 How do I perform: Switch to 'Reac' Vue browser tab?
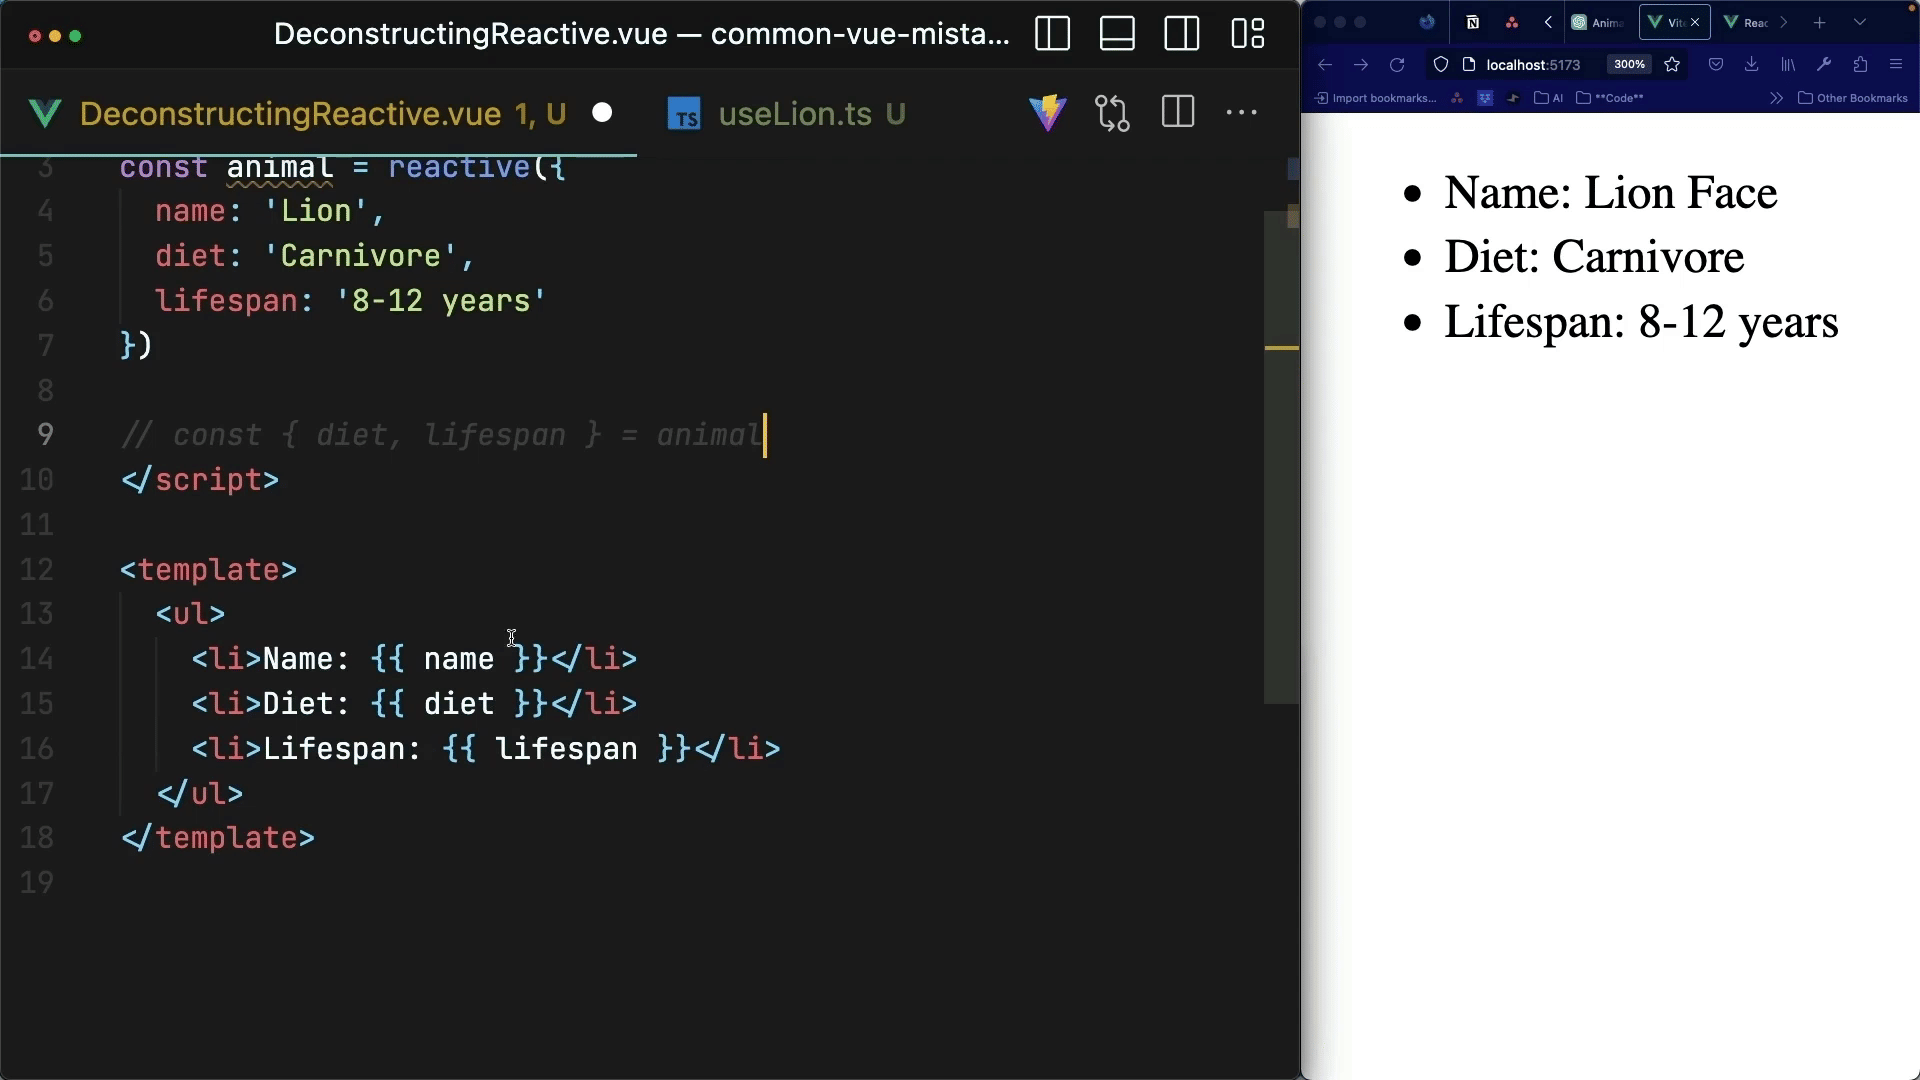coord(1746,22)
